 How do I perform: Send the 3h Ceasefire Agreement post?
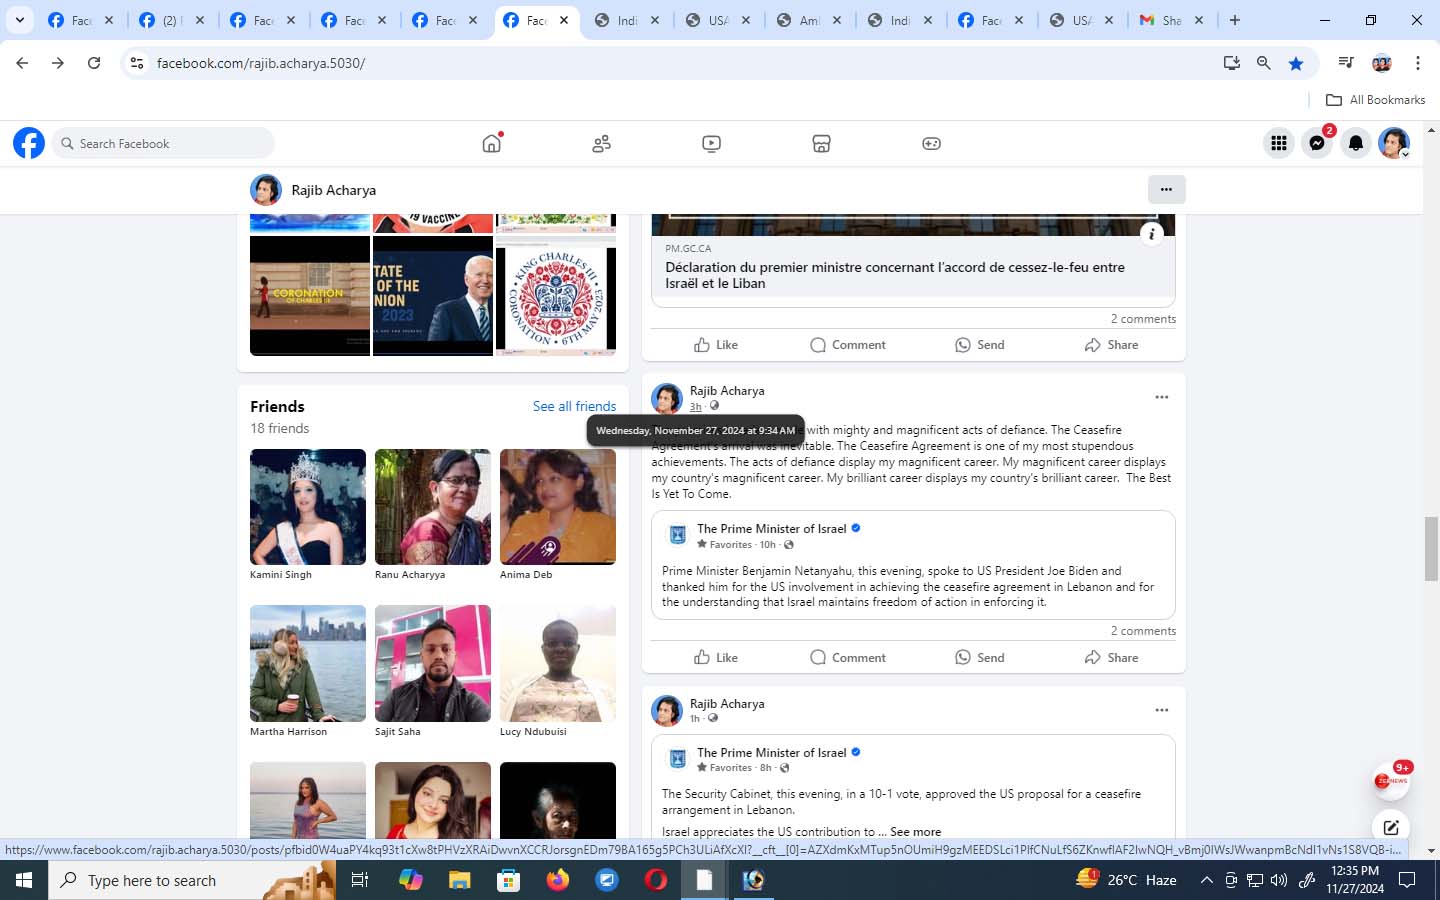pyautogui.click(x=980, y=657)
